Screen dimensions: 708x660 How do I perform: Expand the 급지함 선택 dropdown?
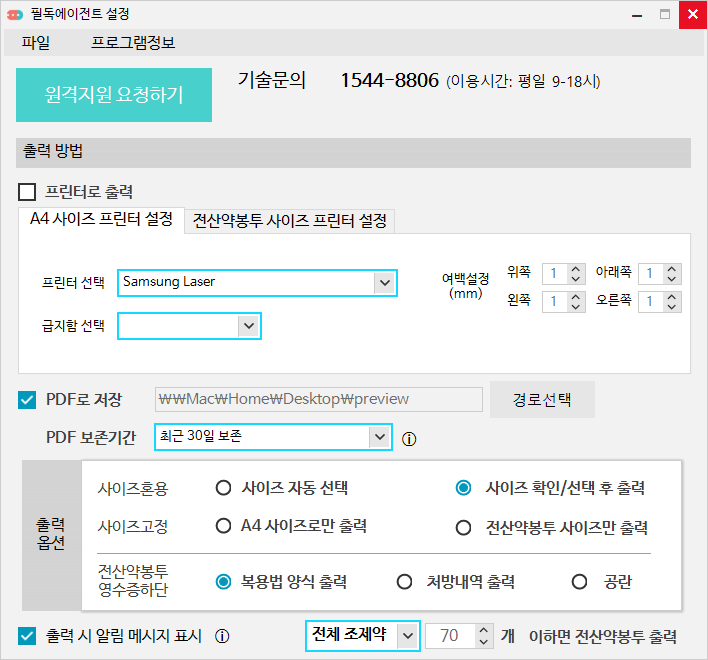(247, 326)
